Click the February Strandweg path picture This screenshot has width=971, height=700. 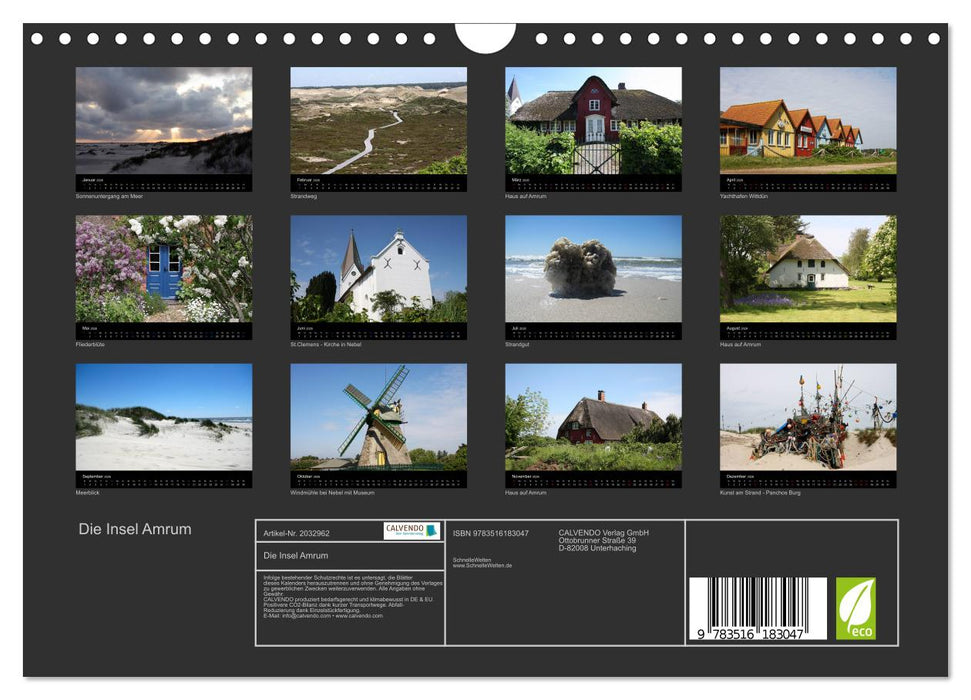click(x=377, y=125)
